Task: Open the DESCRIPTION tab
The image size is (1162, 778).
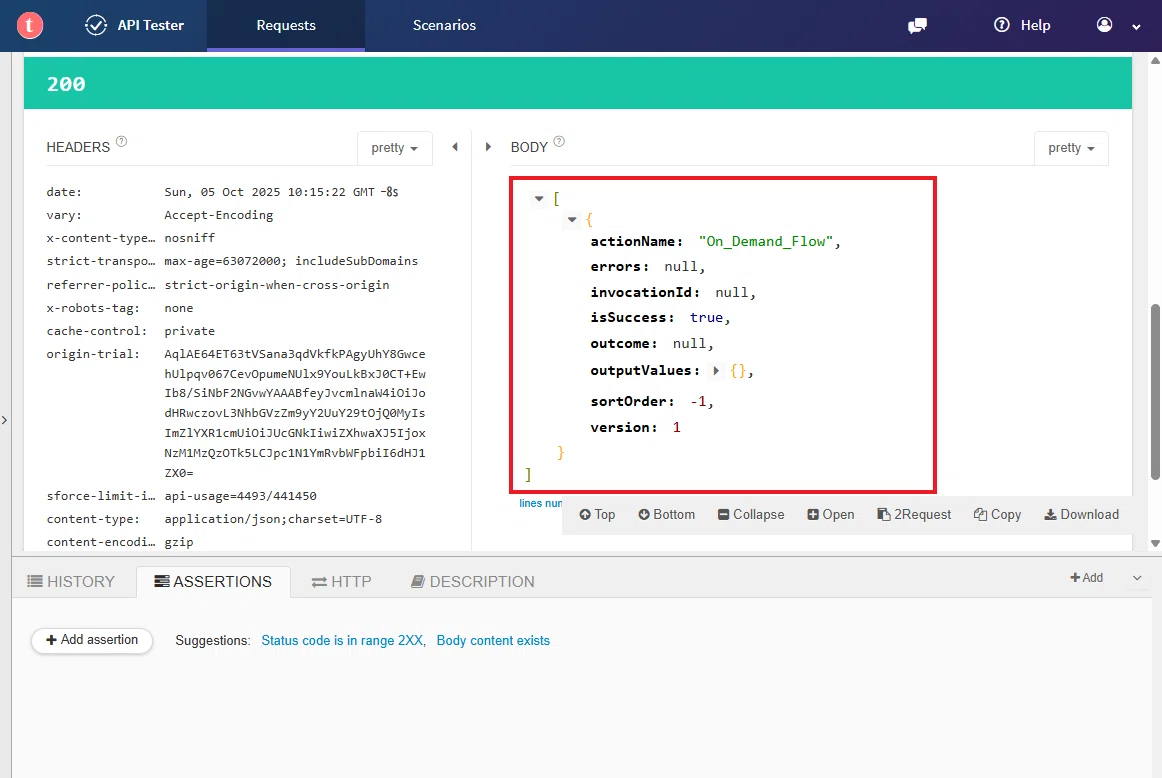Action: point(473,582)
